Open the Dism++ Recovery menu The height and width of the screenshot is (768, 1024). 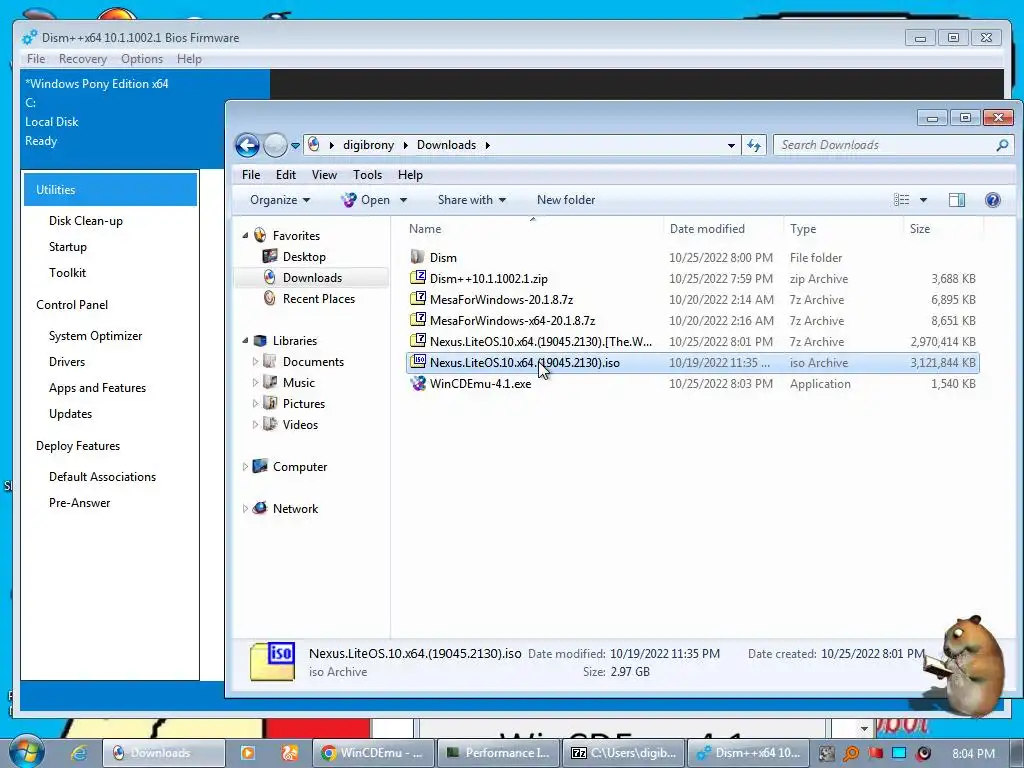point(82,59)
